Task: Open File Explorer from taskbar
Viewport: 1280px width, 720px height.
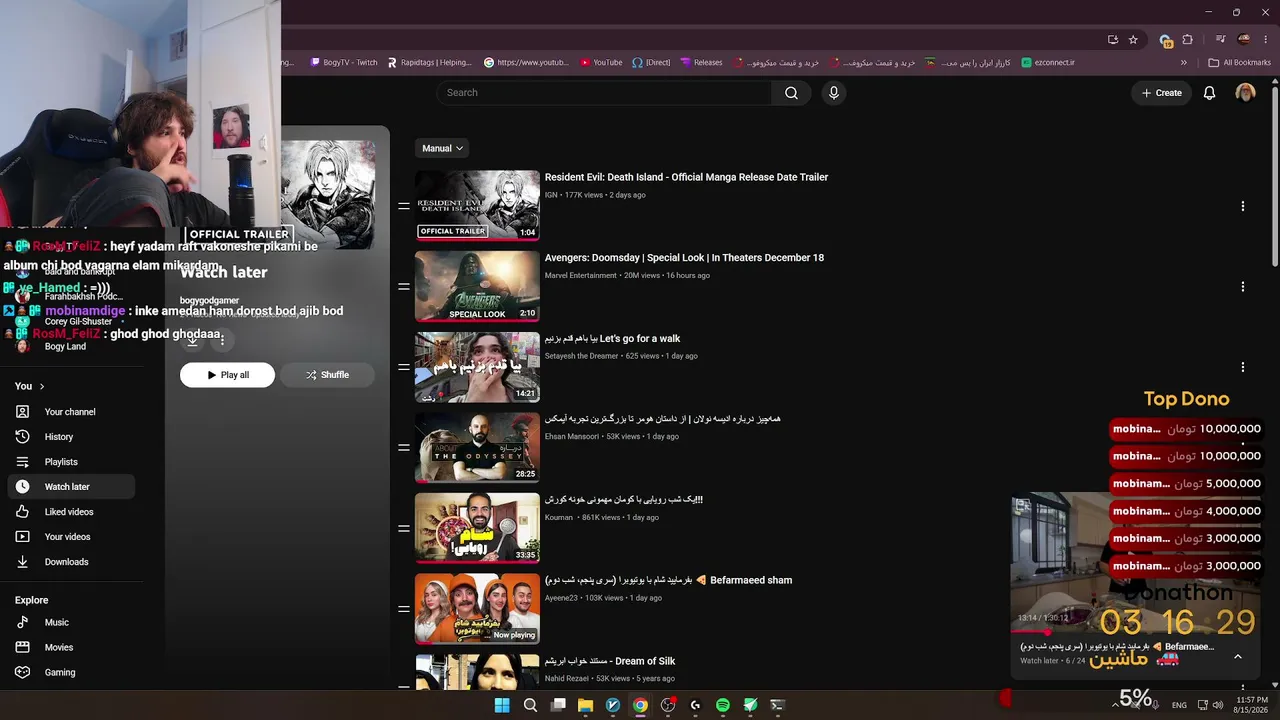Action: 585,705
